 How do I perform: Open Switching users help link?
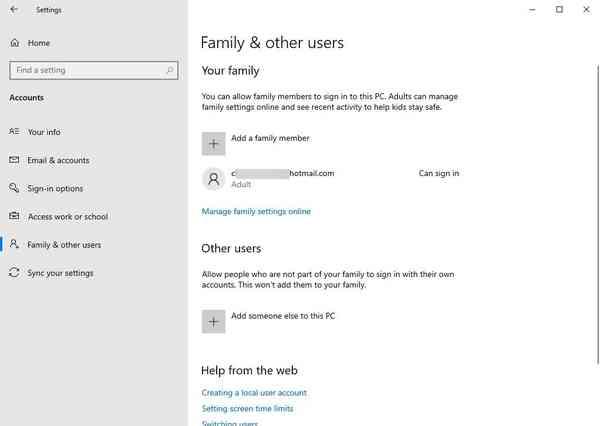click(230, 423)
